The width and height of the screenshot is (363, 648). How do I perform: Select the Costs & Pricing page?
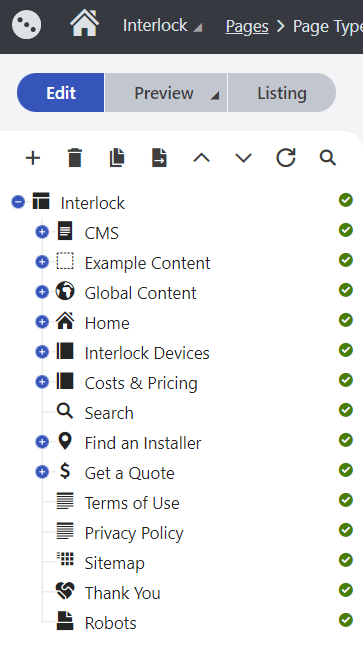(x=141, y=383)
